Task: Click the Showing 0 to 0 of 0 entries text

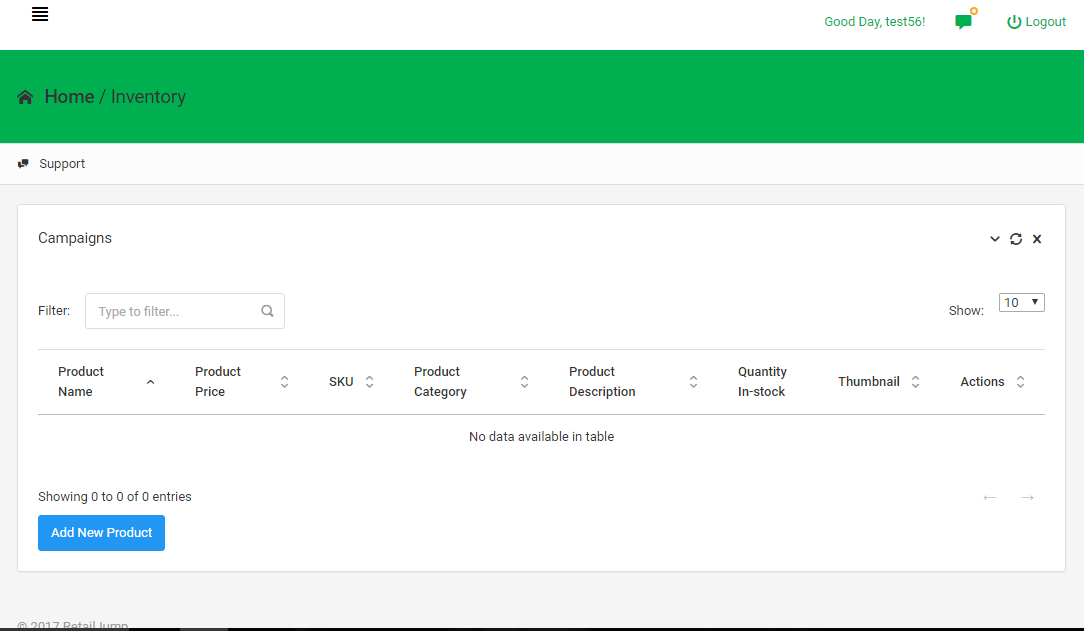Action: [x=115, y=497]
